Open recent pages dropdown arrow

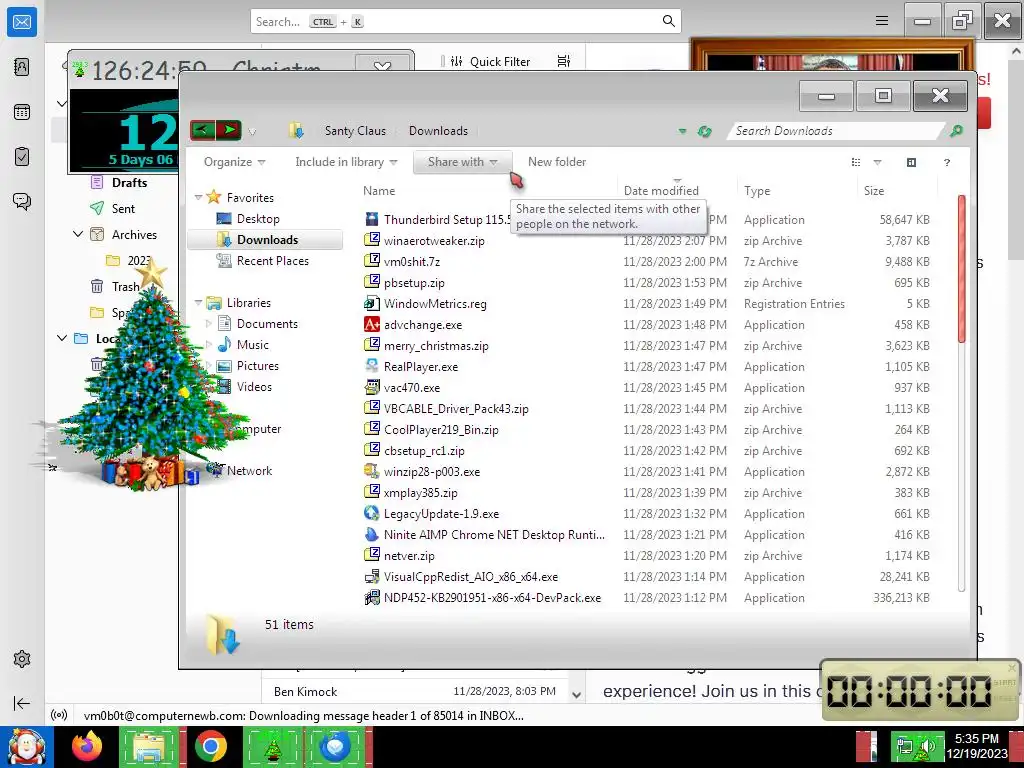pyautogui.click(x=252, y=132)
